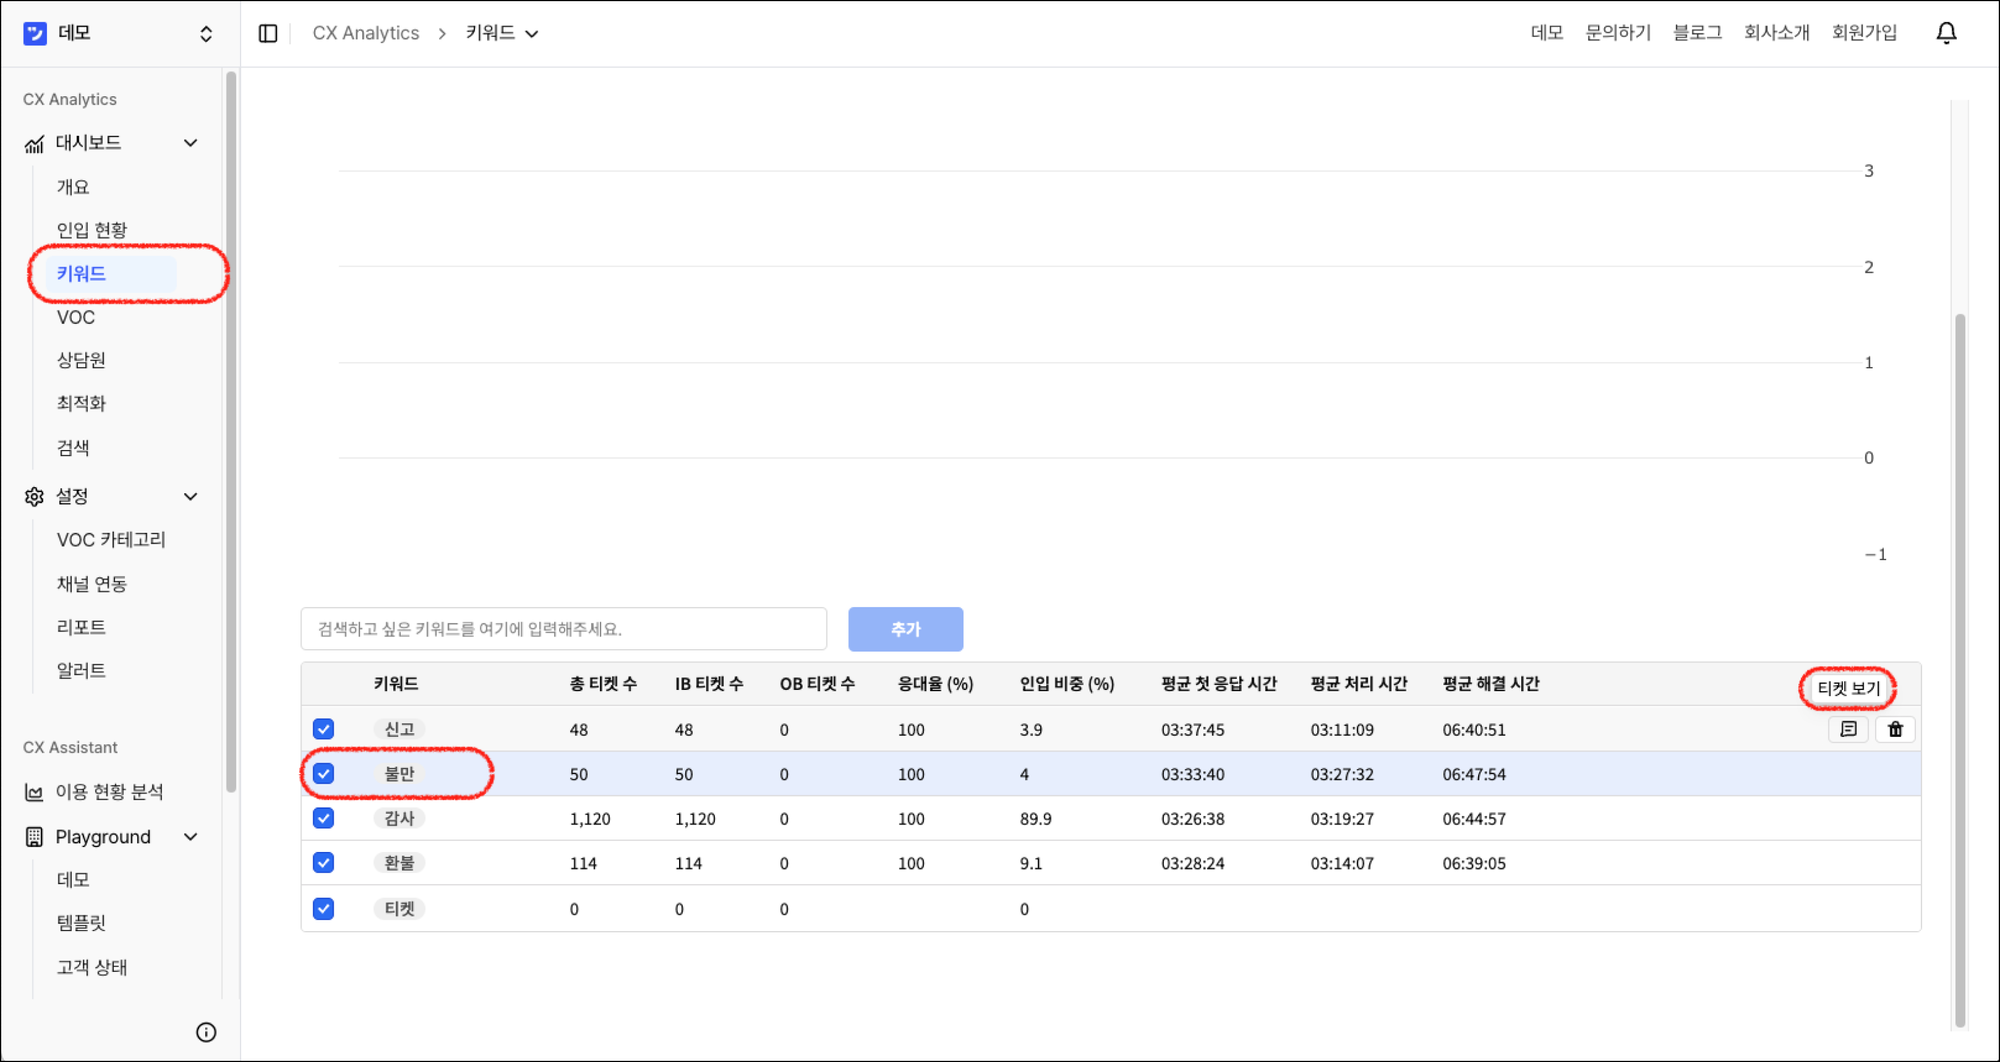
Task: Toggle the sidebar panel icon in the header
Action: point(267,32)
